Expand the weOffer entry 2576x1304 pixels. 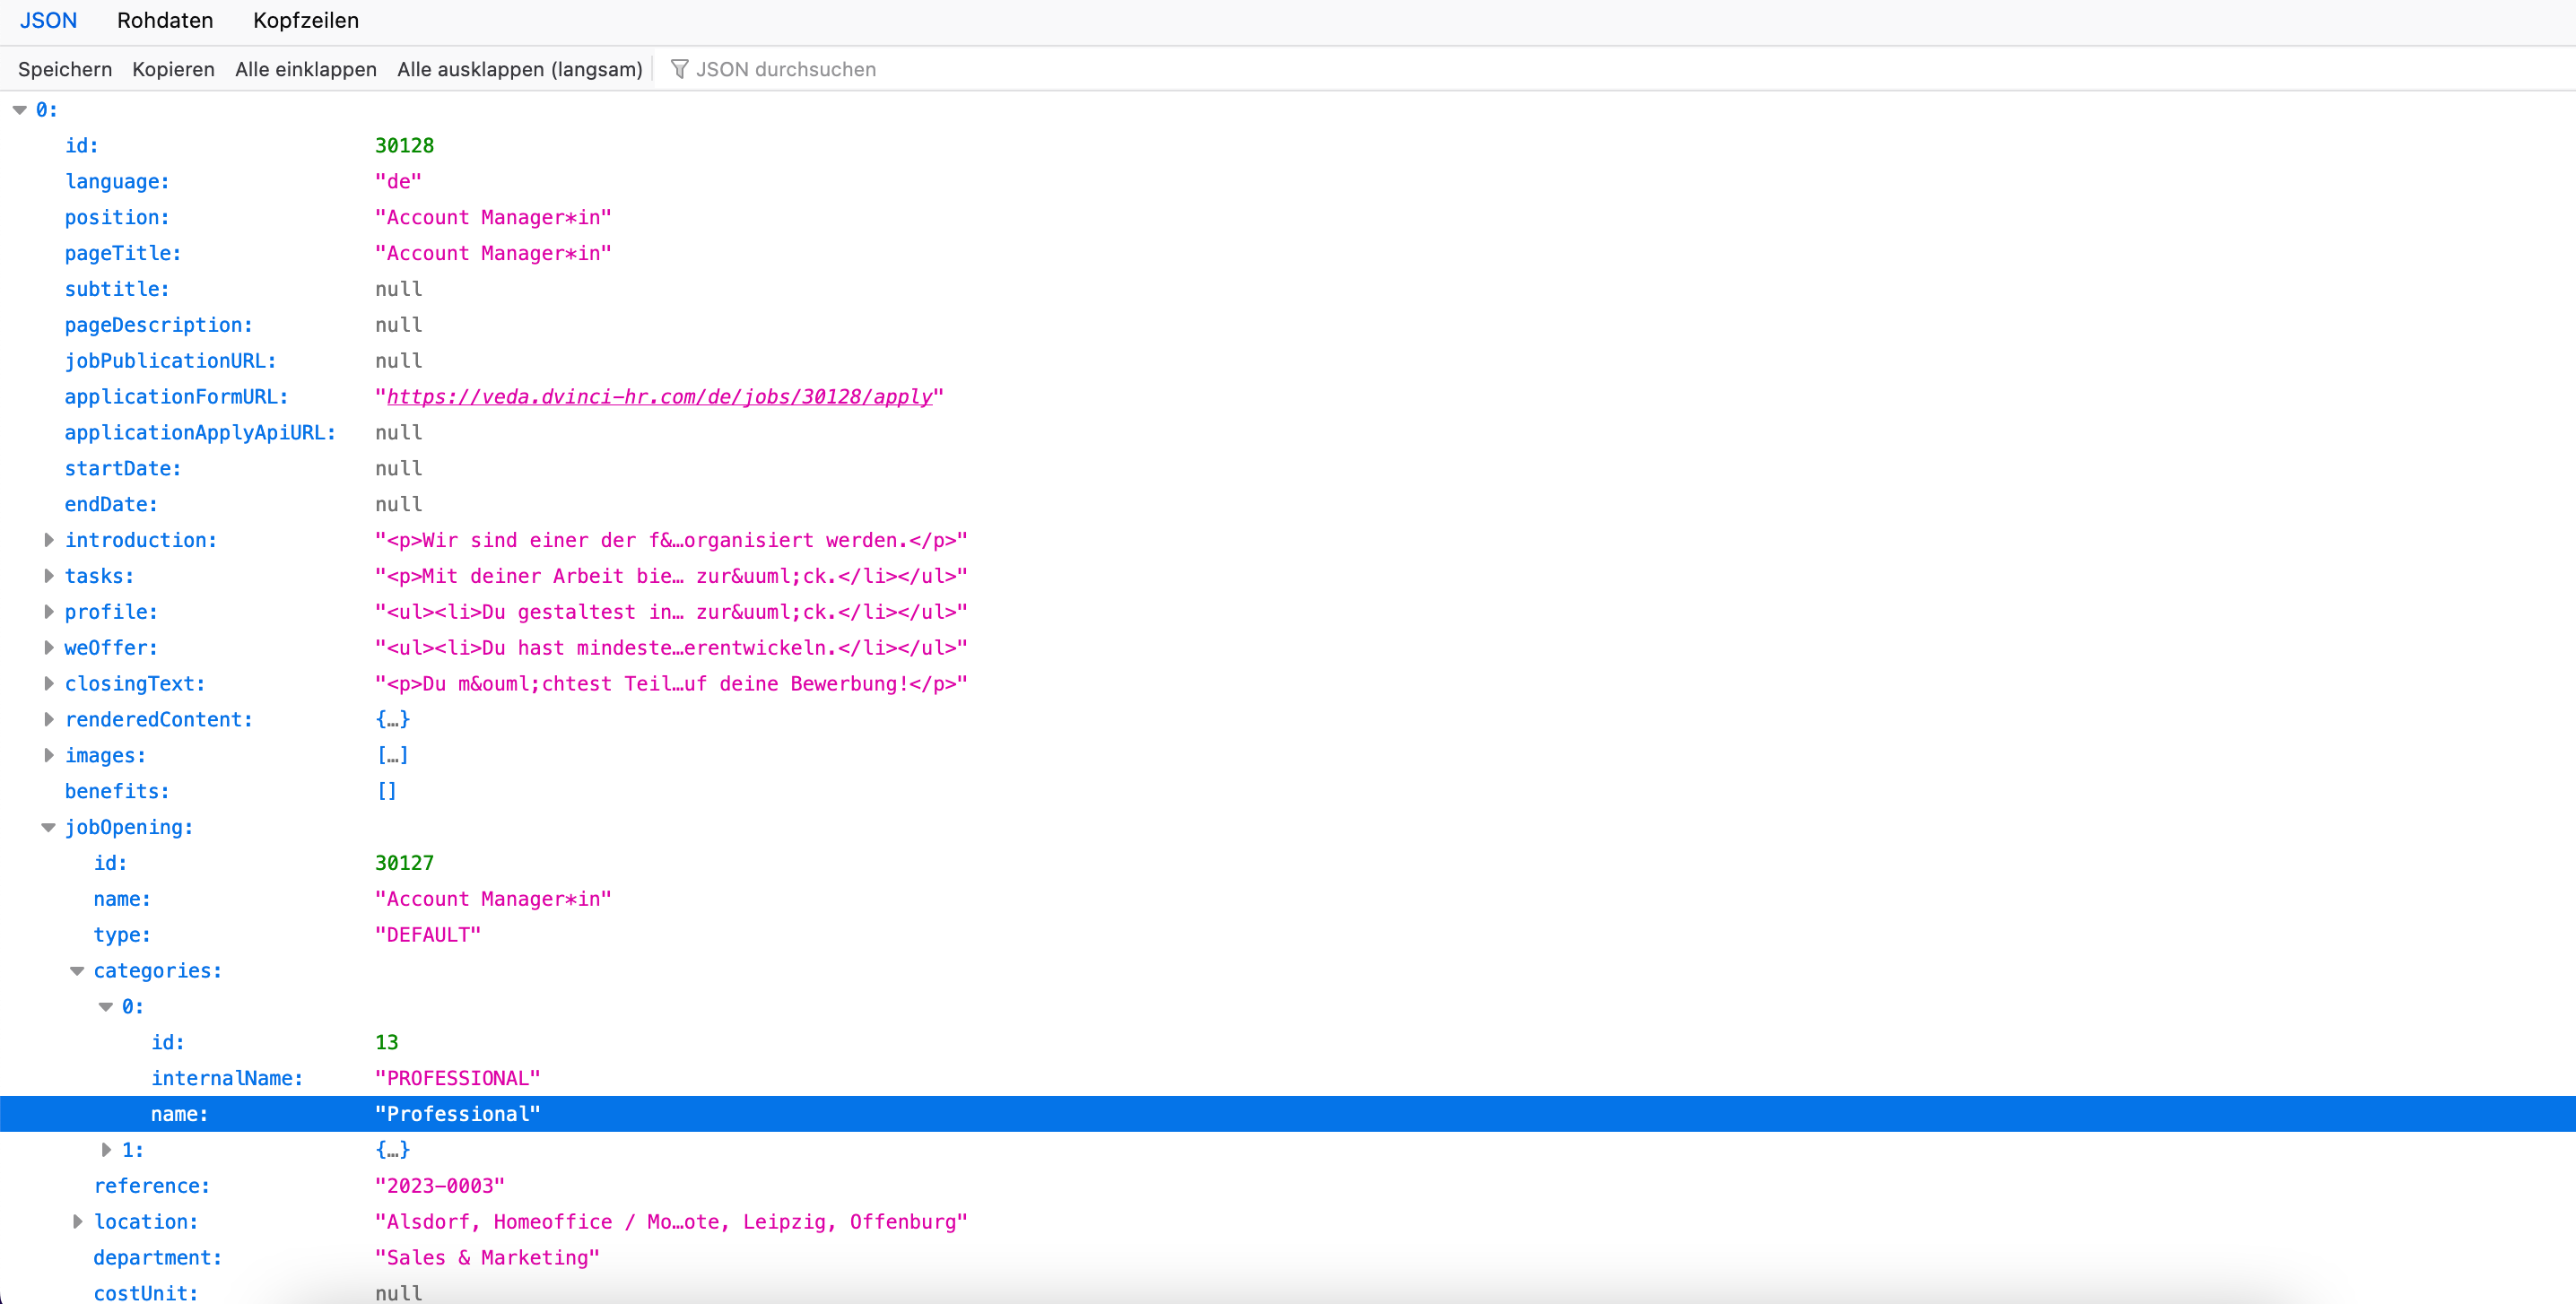[x=48, y=648]
